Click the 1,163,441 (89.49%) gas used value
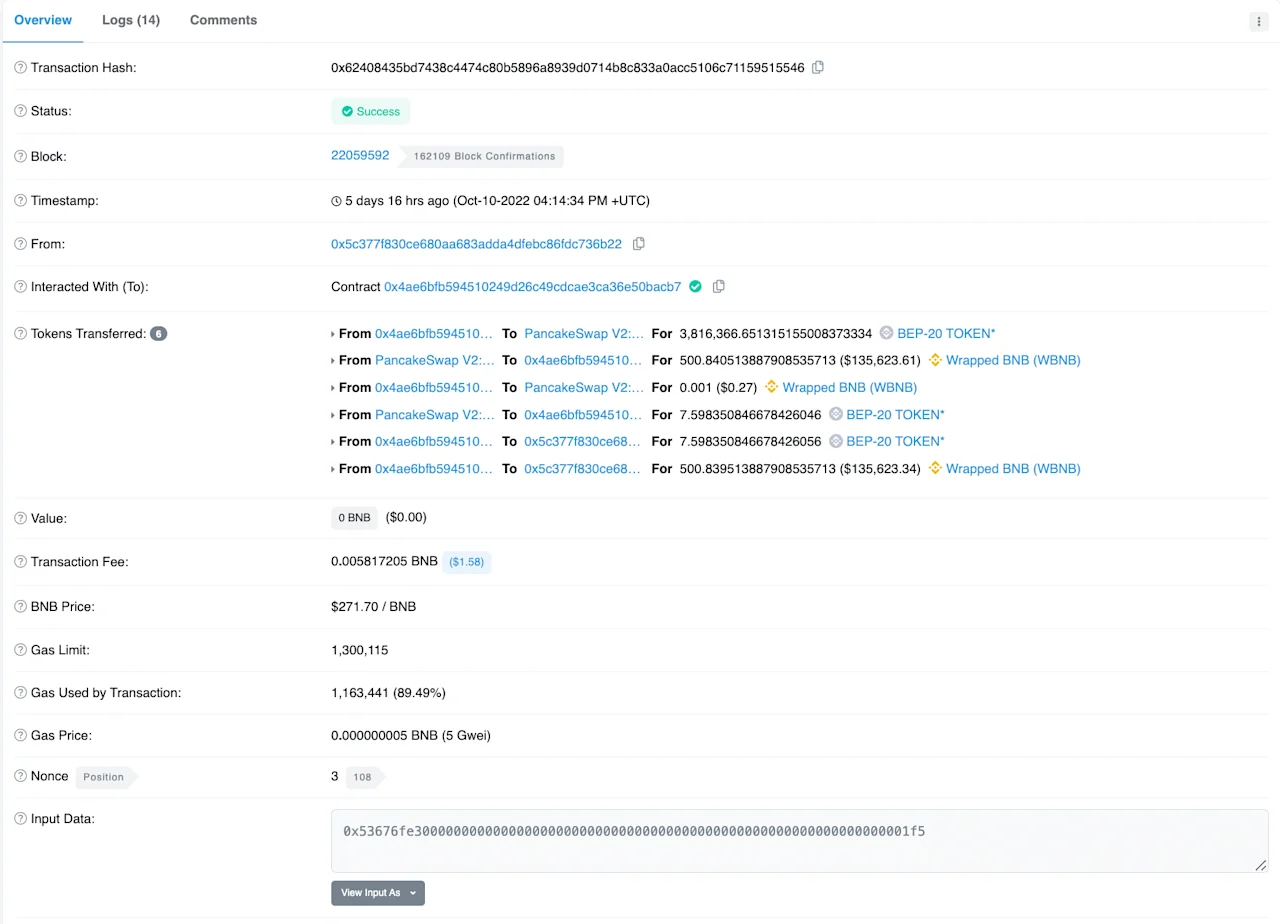This screenshot has height=924, width=1280. pyautogui.click(x=388, y=692)
